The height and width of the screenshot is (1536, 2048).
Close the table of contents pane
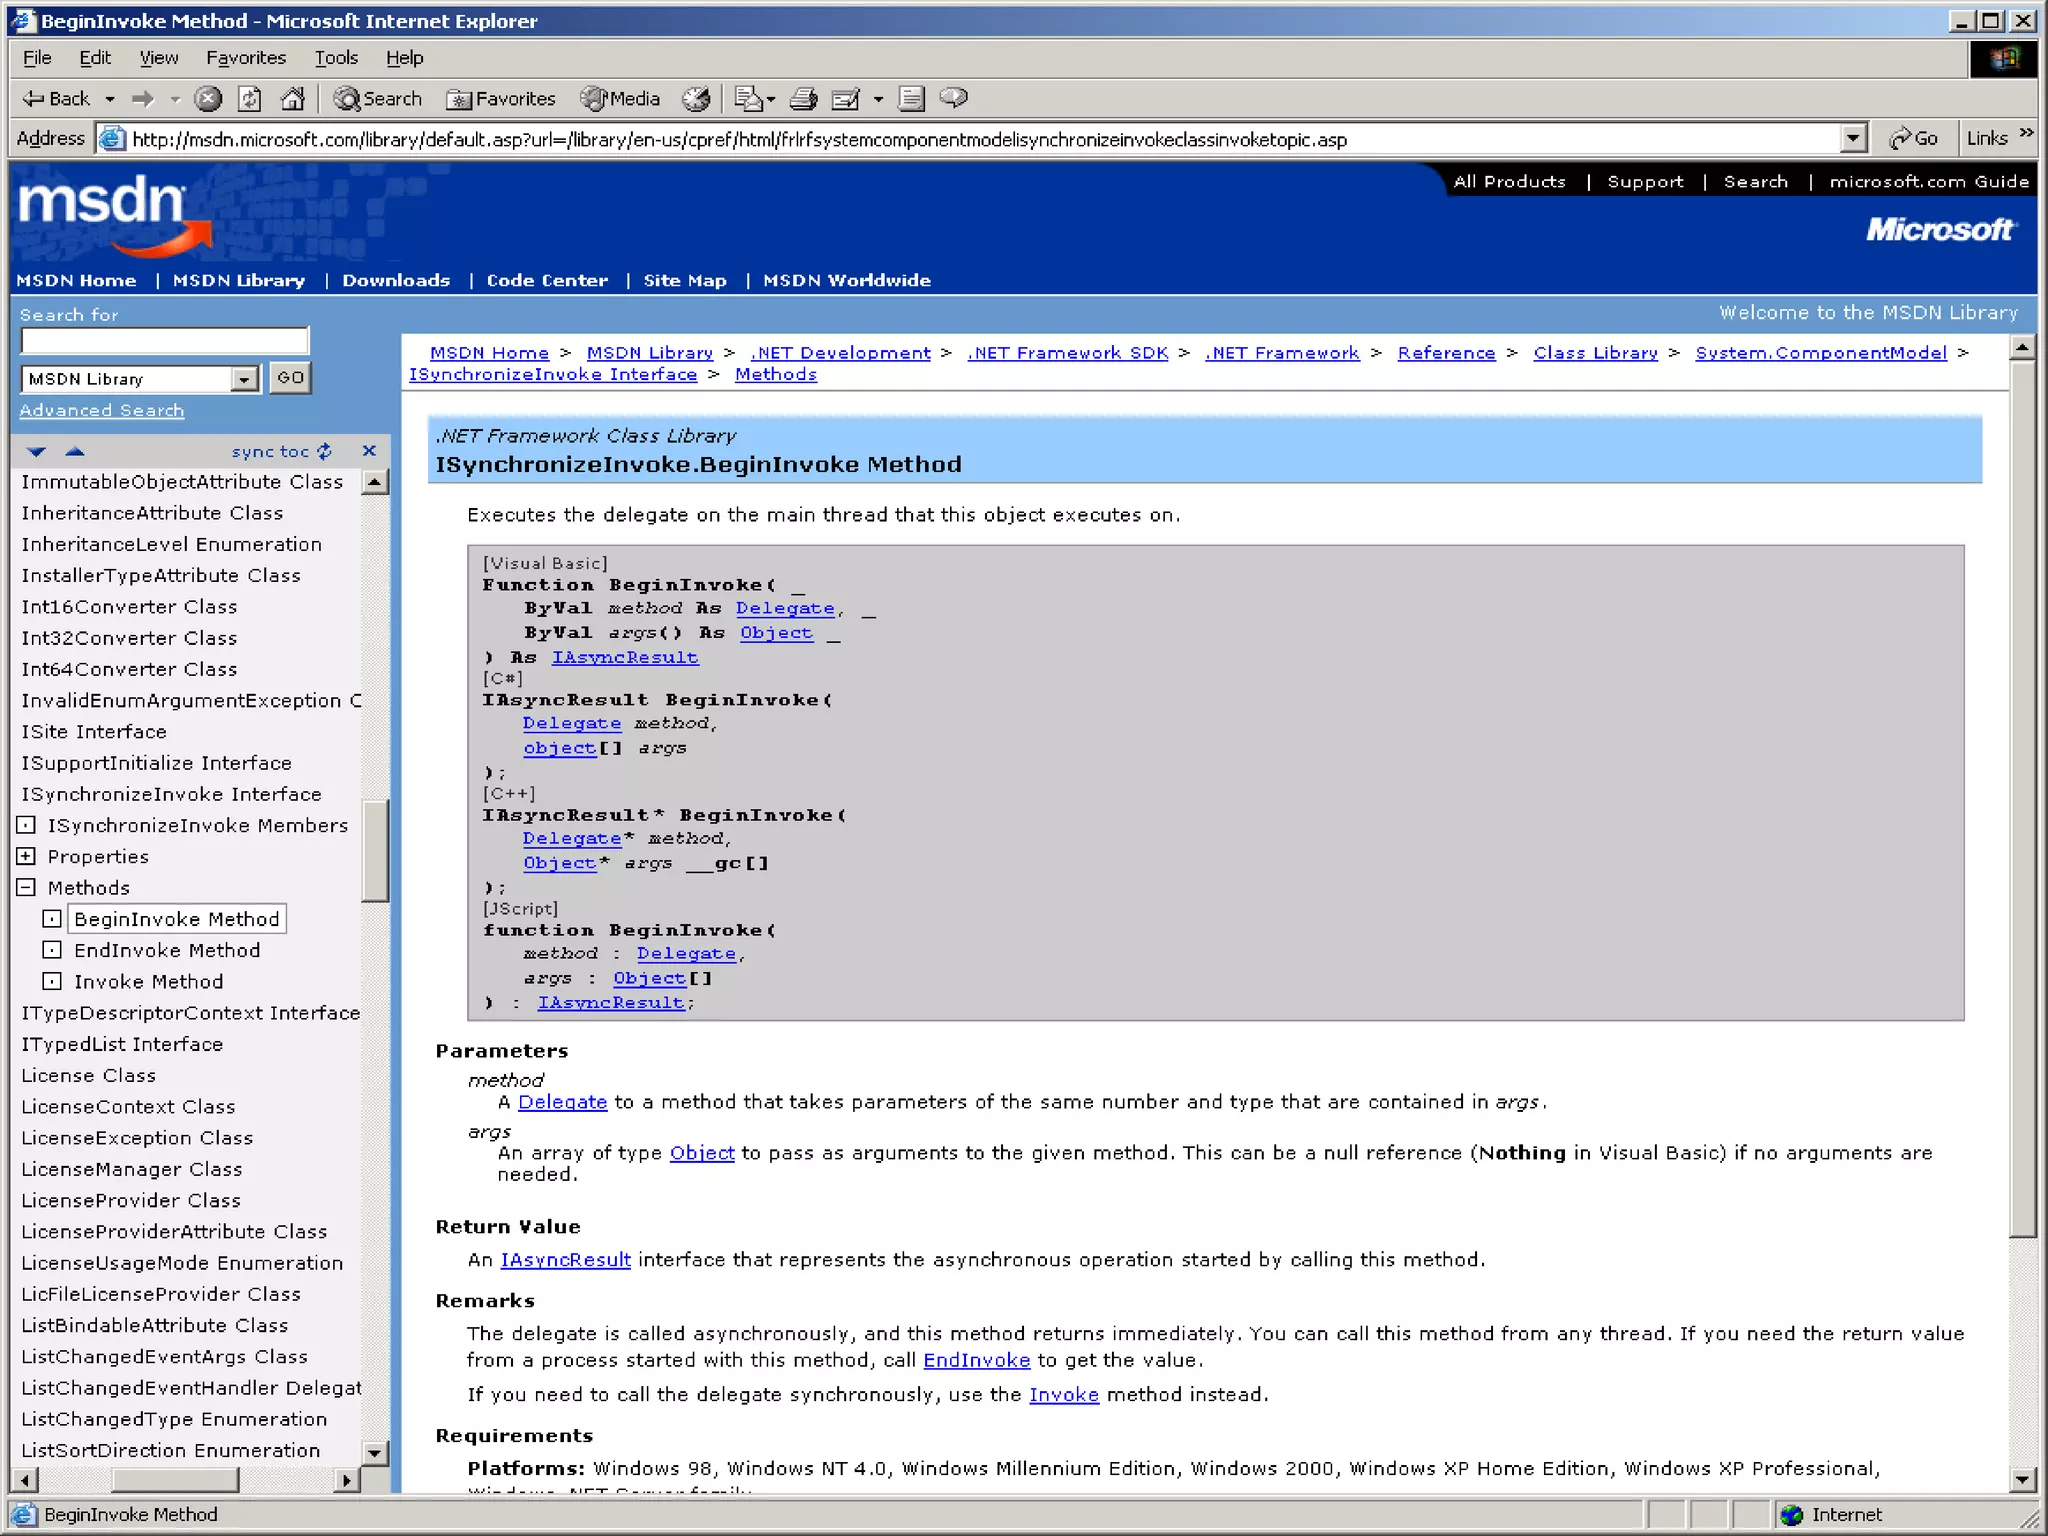[369, 451]
